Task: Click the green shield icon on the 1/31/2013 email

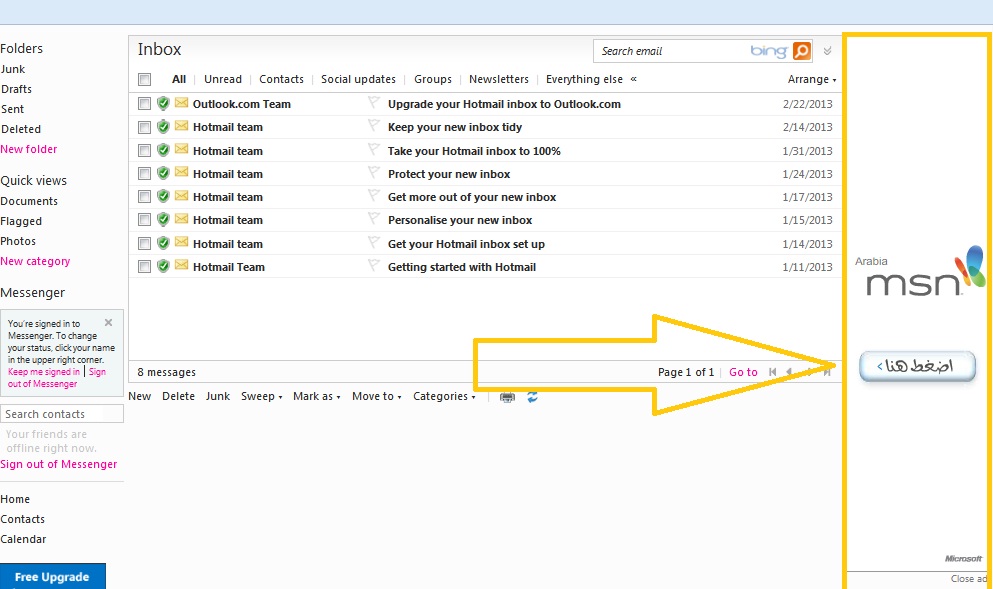Action: pyautogui.click(x=163, y=150)
